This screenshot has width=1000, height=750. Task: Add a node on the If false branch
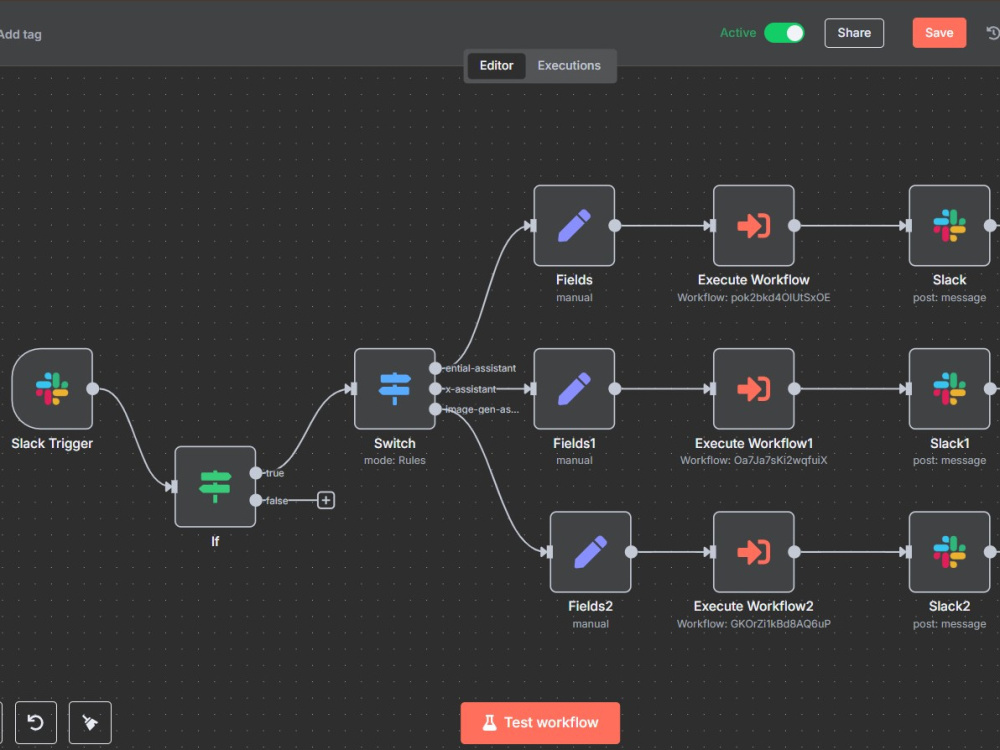pyautogui.click(x=326, y=500)
